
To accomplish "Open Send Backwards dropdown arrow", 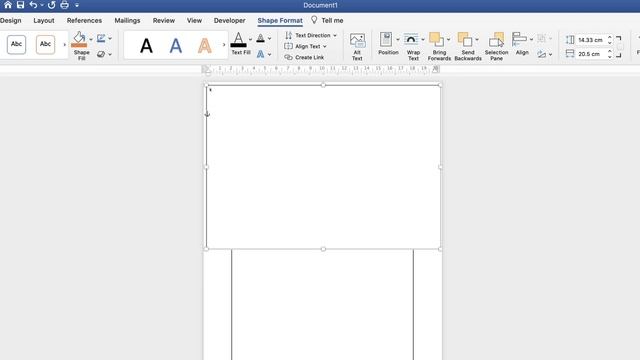I will pyautogui.click(x=477, y=40).
